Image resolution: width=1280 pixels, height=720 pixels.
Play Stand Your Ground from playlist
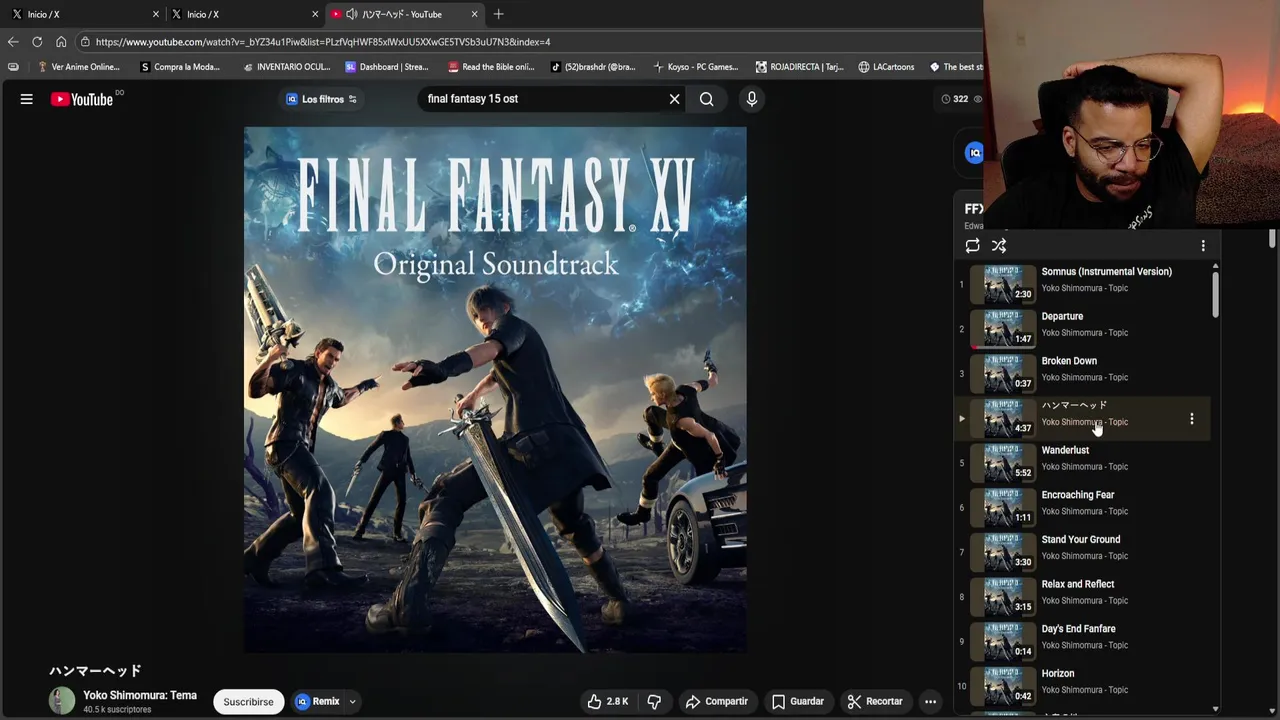click(1080, 540)
